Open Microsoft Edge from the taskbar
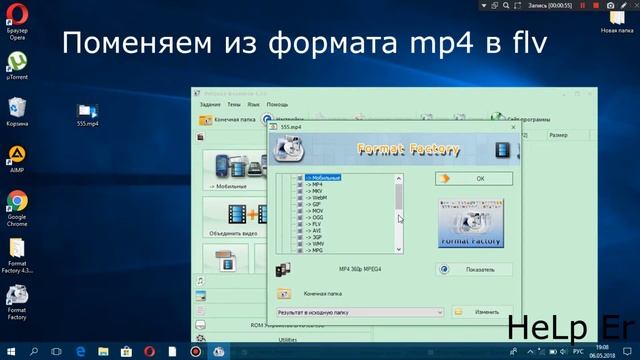The width and height of the screenshot is (640, 360). [x=80, y=351]
